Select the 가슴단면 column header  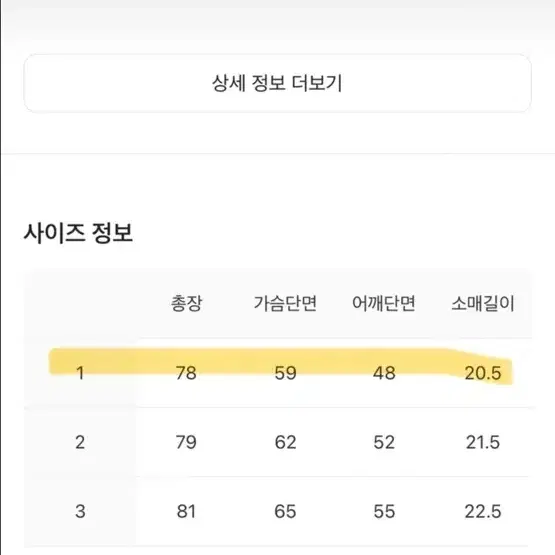pyautogui.click(x=285, y=303)
